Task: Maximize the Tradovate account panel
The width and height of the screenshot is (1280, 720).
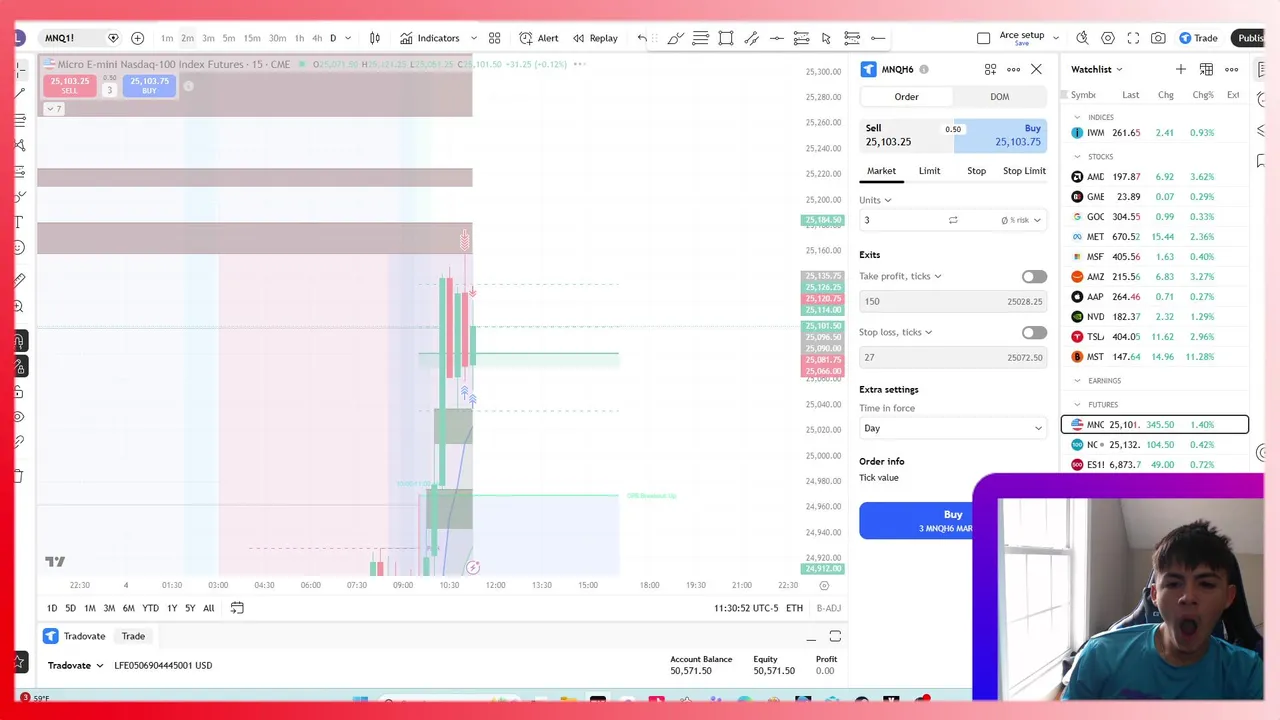Action: click(x=835, y=636)
